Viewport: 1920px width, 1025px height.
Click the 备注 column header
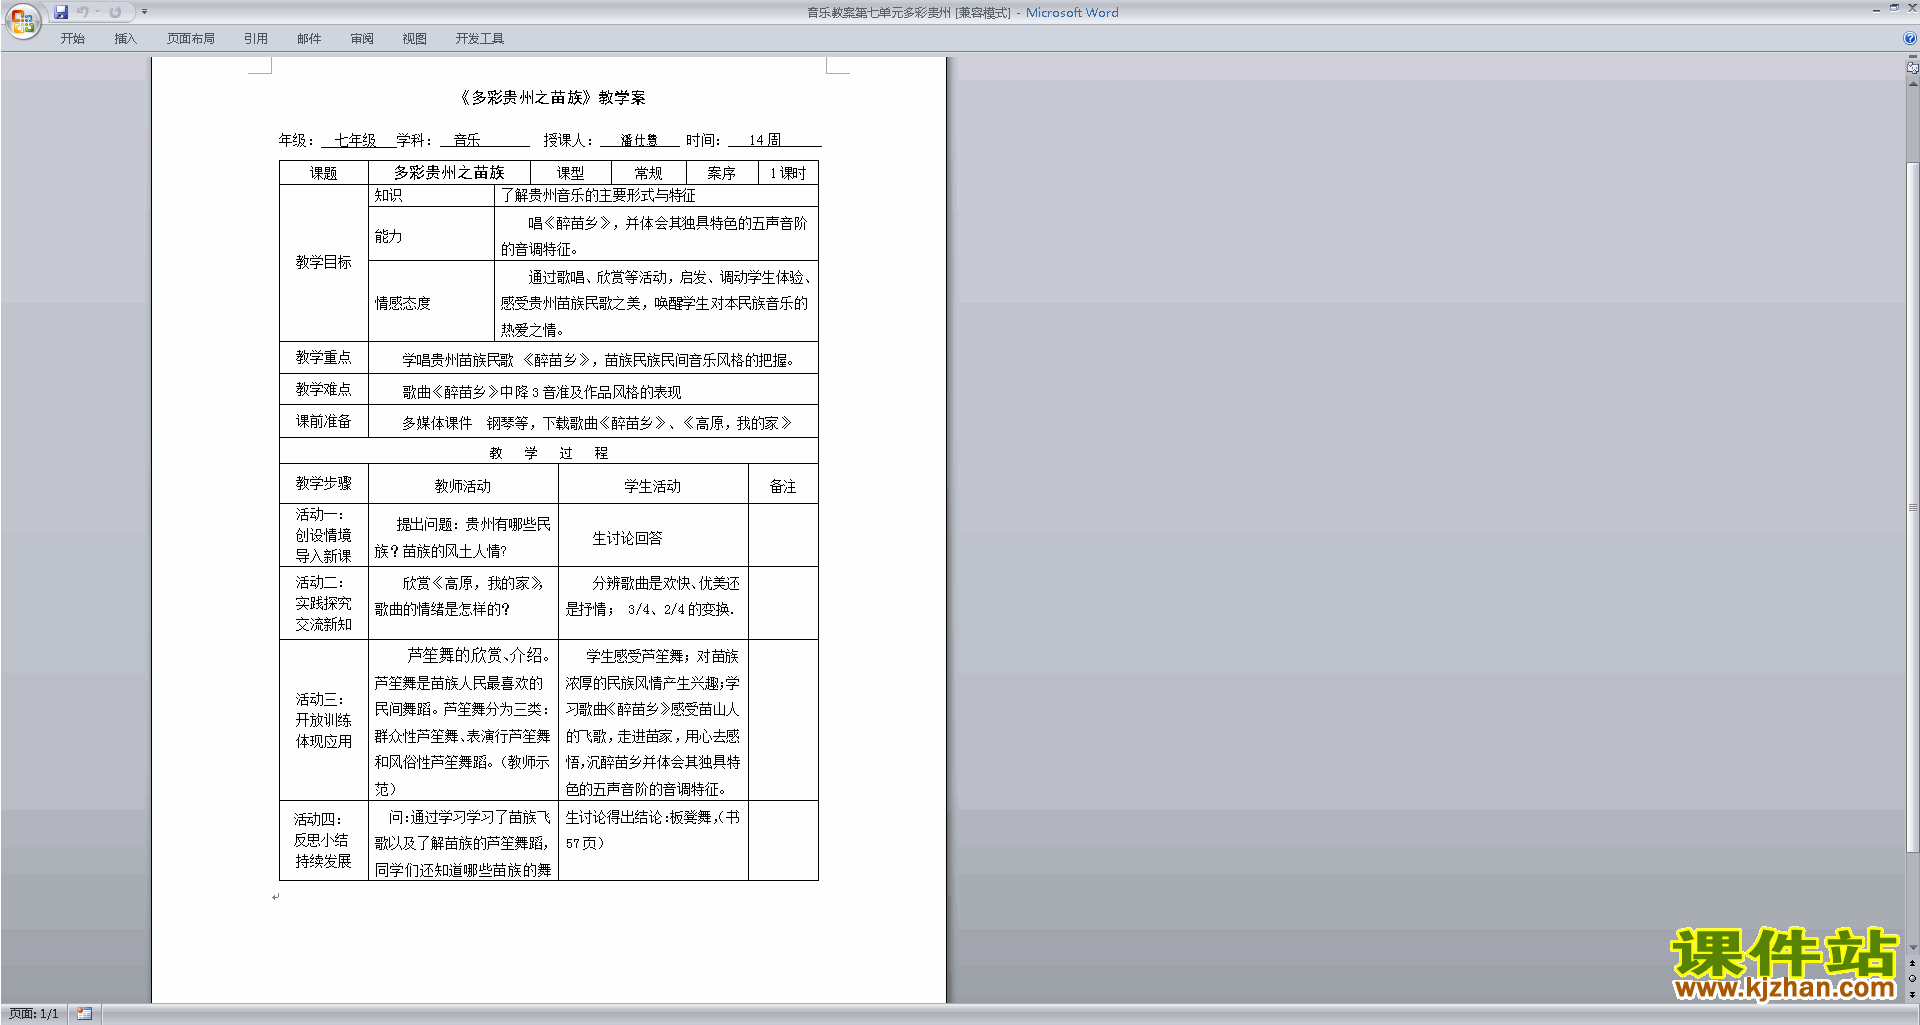[x=783, y=486]
